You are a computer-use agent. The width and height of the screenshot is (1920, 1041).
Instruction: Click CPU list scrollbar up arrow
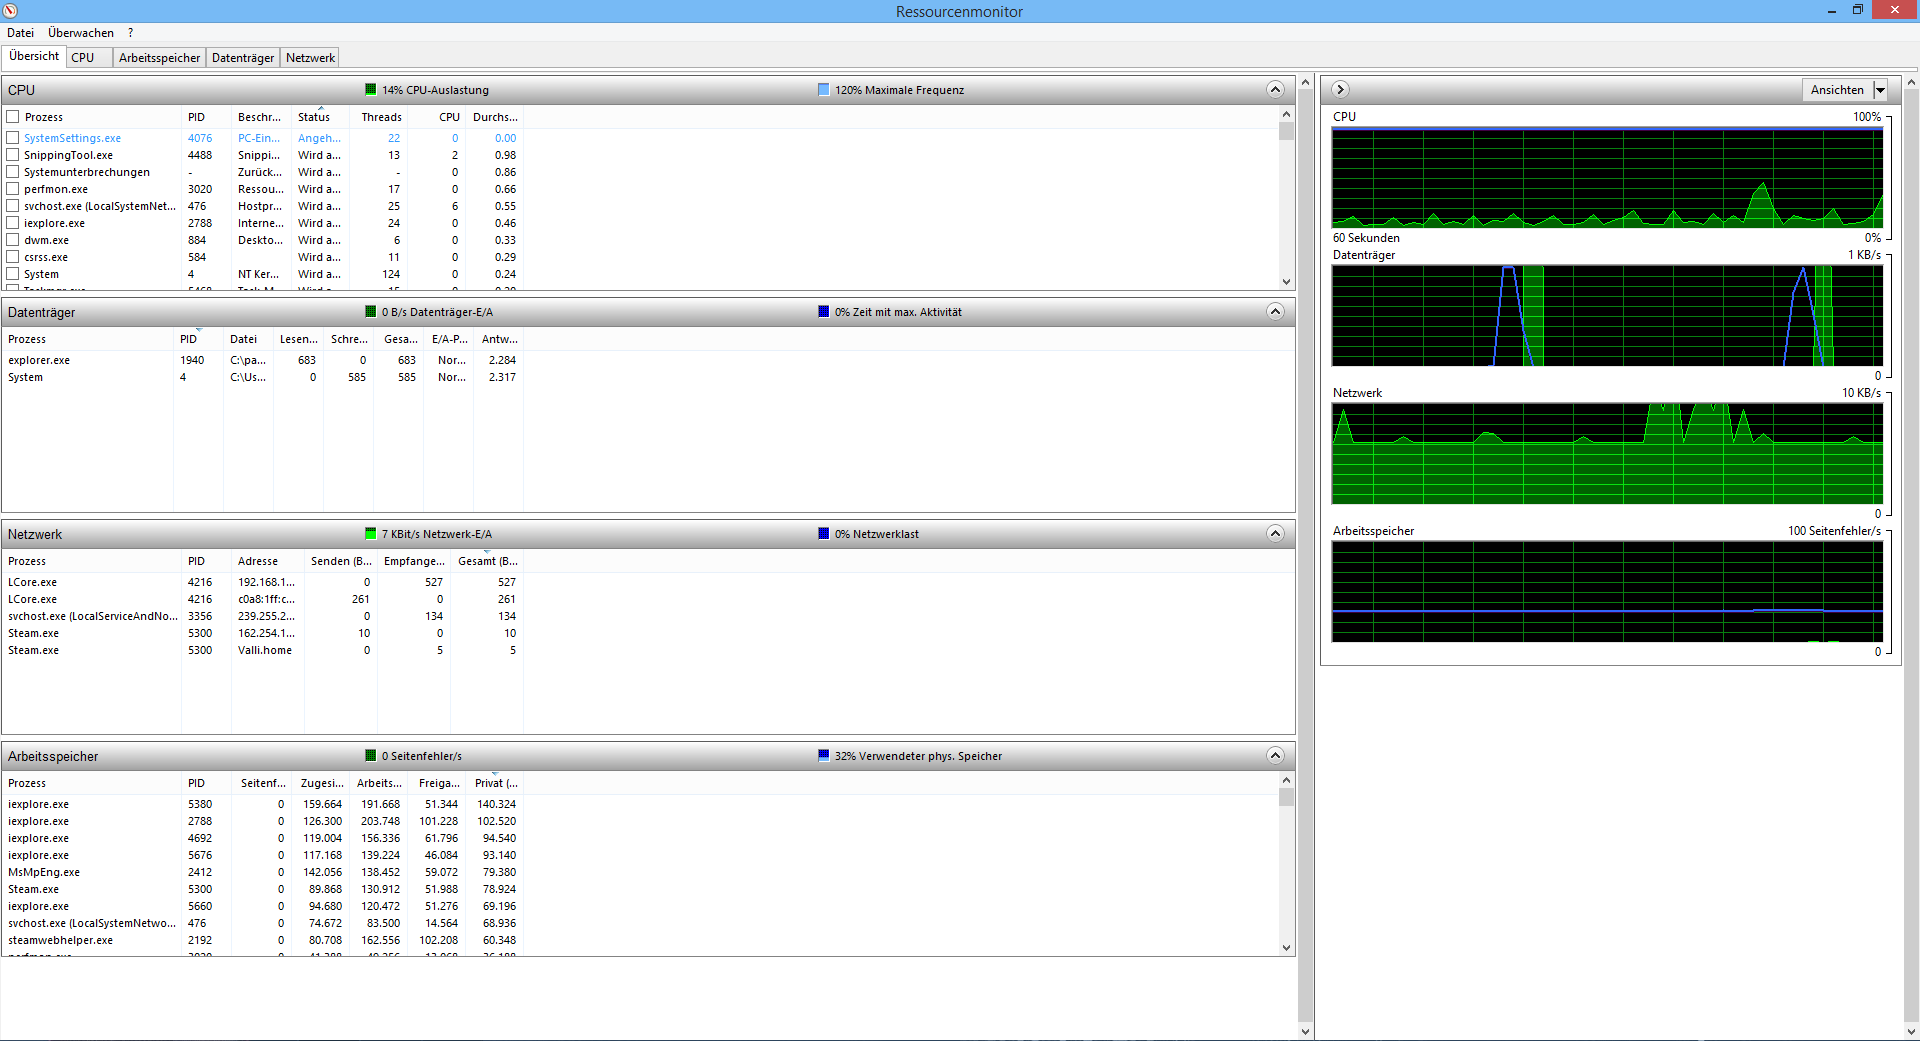click(x=1286, y=114)
